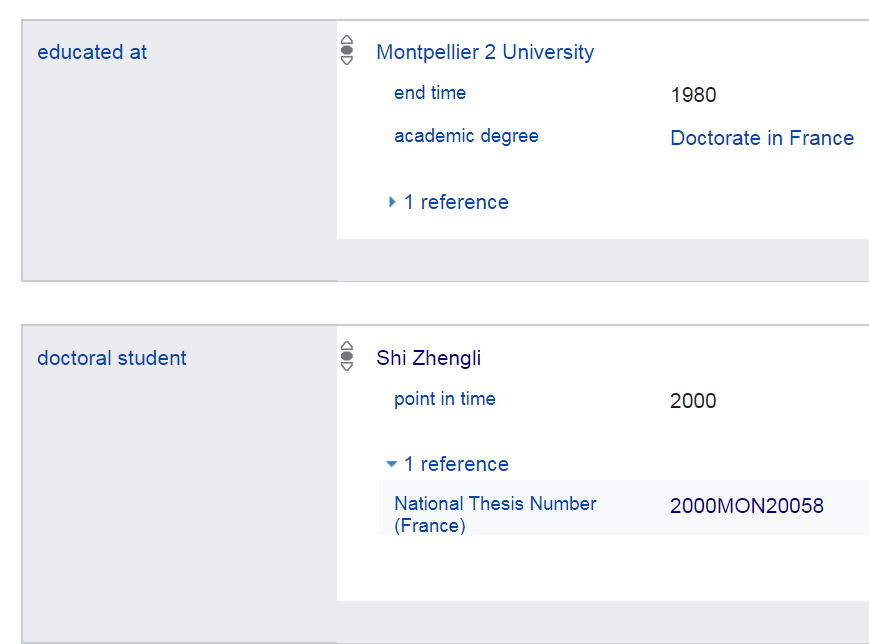Click deprecated-rank down arrow beside Montpellier 2 University
The image size is (869, 644).
[347, 61]
